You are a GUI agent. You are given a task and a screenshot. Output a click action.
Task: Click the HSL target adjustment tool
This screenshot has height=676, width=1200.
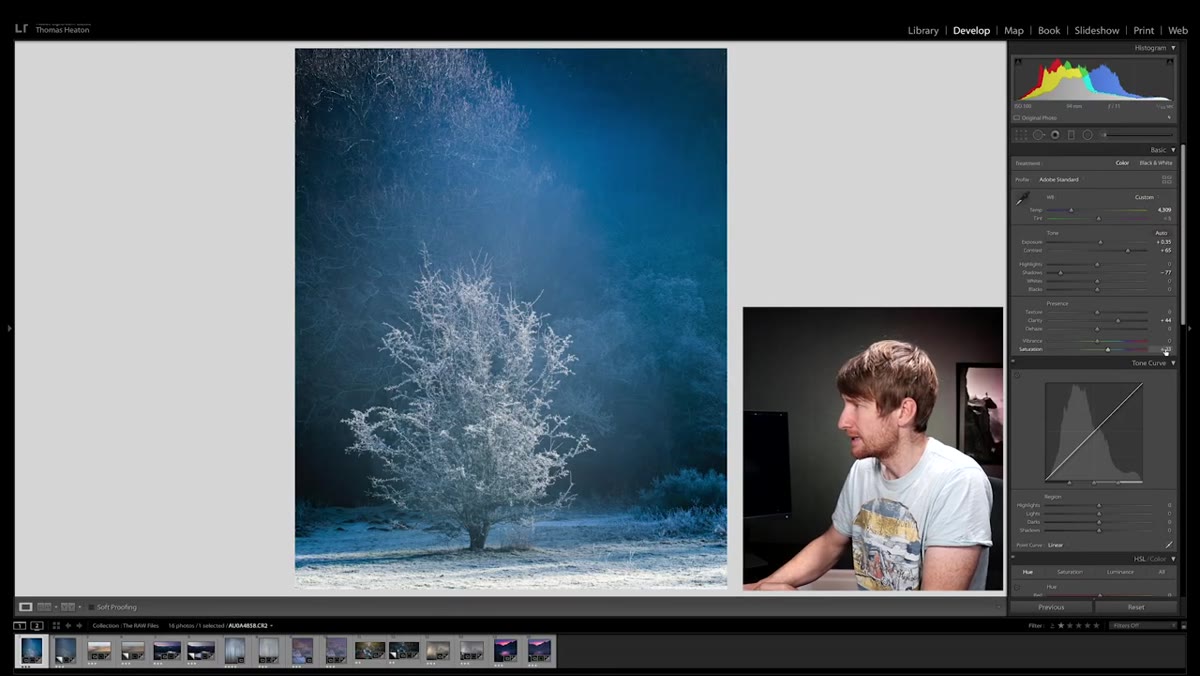pyautogui.click(x=1018, y=586)
